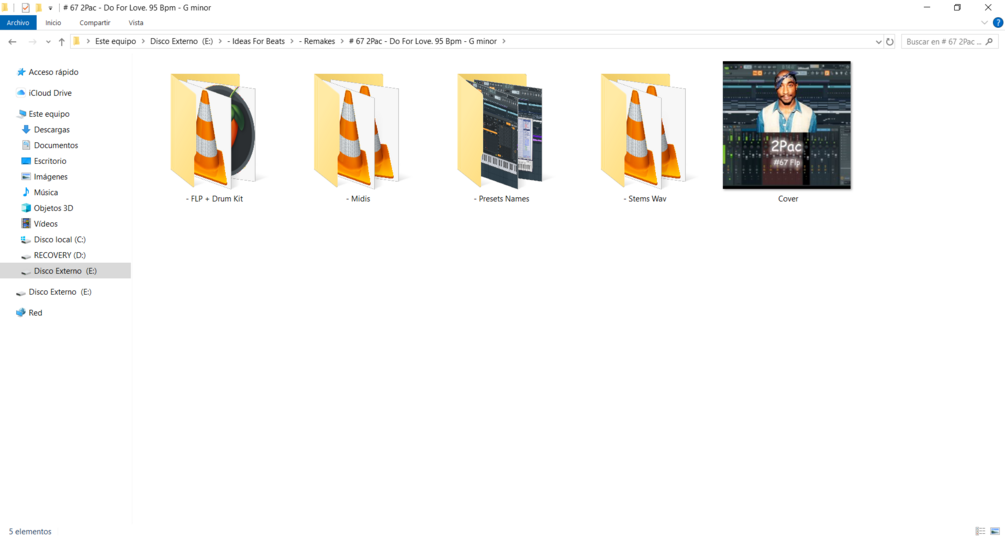This screenshot has height=539, width=1005.
Task: Open recent locations dropdown arrow
Action: [48, 42]
